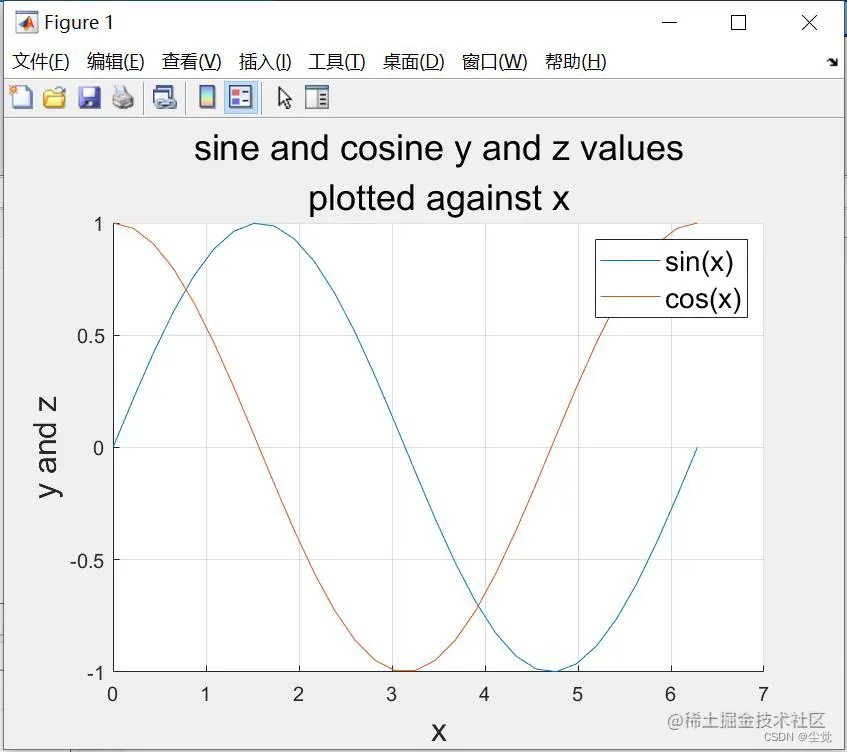Save the figure with the floppy disk icon
Viewport: 847px width, 752px height.
[x=89, y=98]
